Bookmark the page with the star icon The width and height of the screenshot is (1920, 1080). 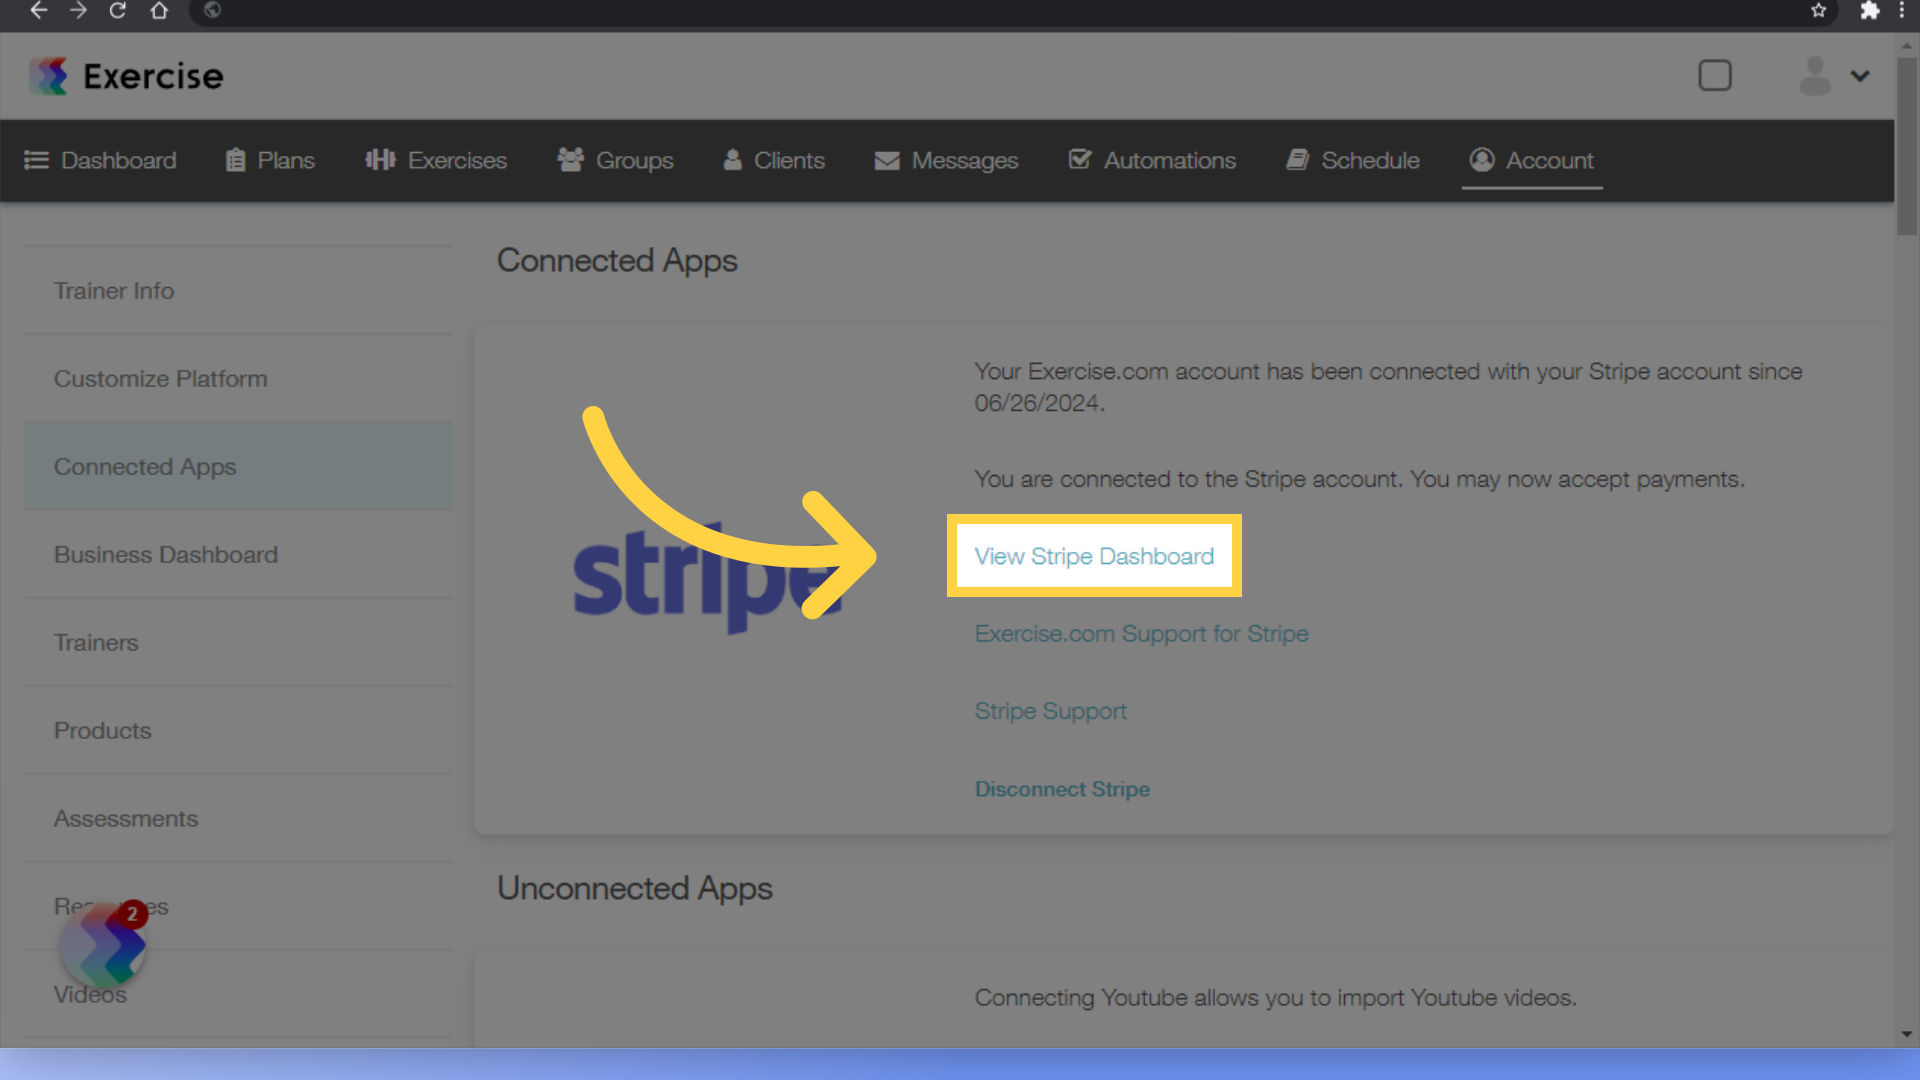tap(1818, 11)
